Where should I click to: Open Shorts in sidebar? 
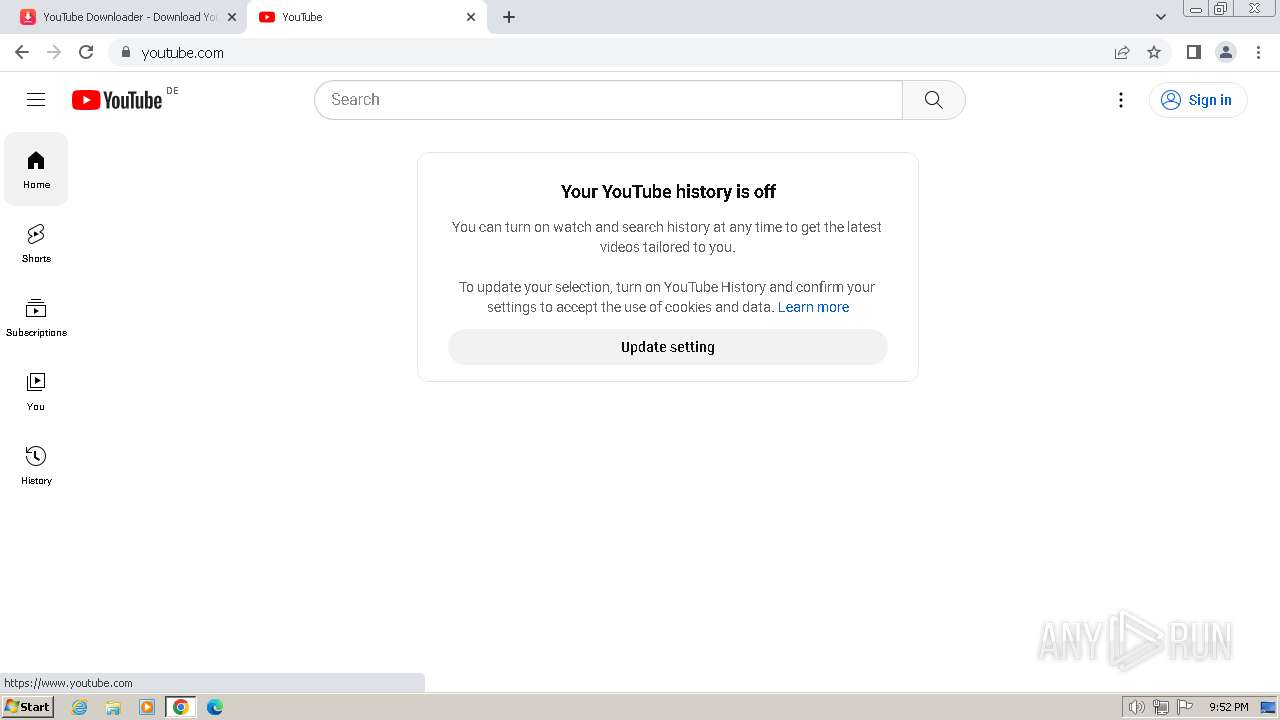coord(36,243)
